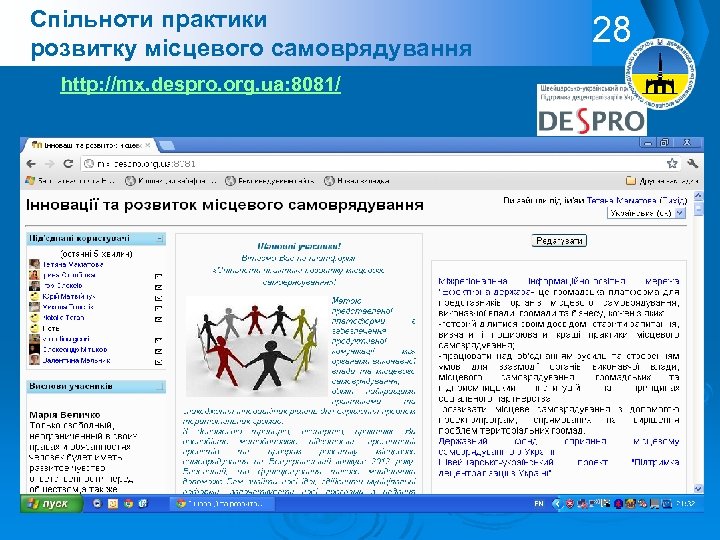This screenshot has width=720, height=540.
Task: Go back with browser back arrow
Action: click(31, 163)
